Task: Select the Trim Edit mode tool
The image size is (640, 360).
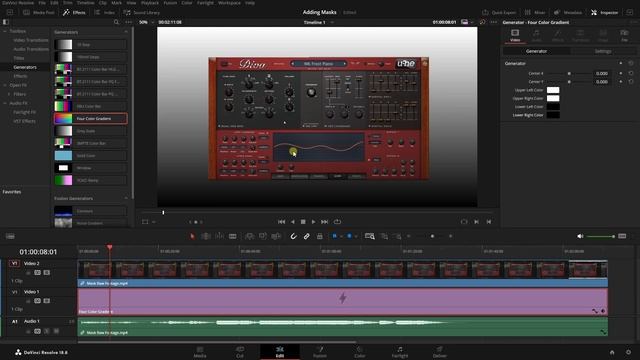Action: coord(206,236)
